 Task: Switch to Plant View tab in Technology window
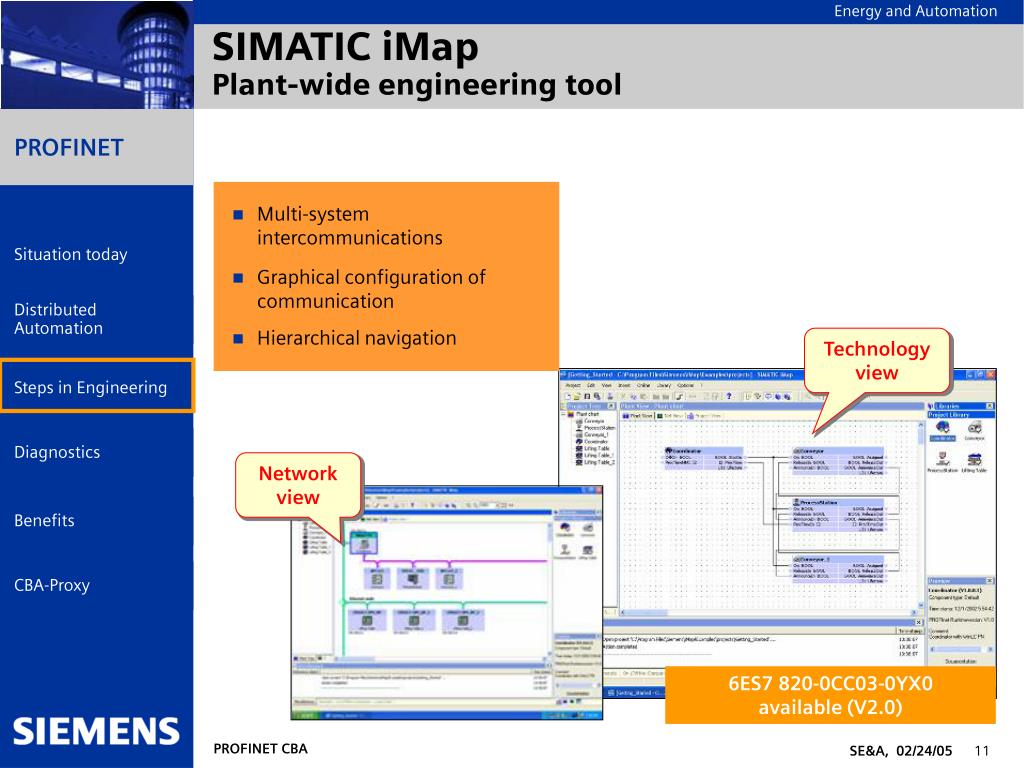pos(637,416)
